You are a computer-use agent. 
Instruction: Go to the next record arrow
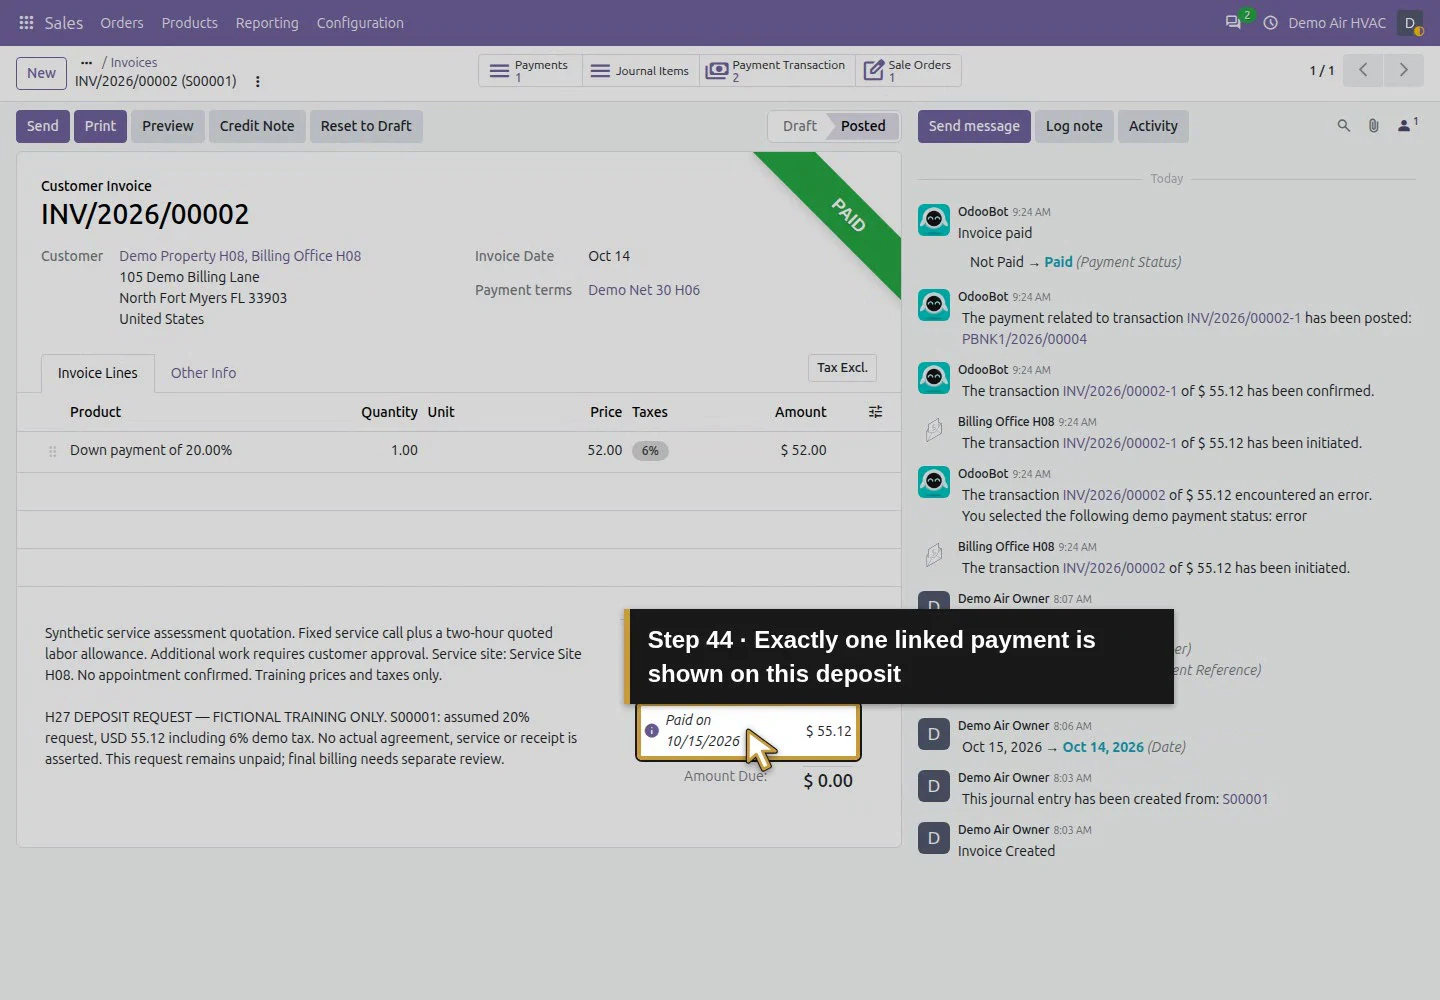(1403, 70)
